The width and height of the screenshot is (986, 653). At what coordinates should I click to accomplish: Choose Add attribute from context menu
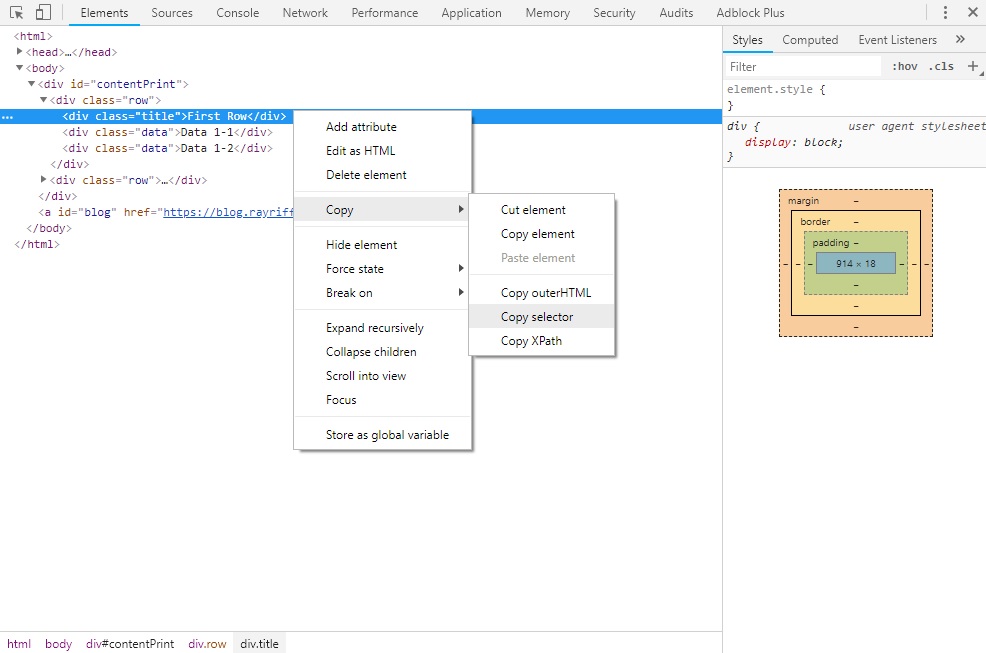pyautogui.click(x=382, y=126)
